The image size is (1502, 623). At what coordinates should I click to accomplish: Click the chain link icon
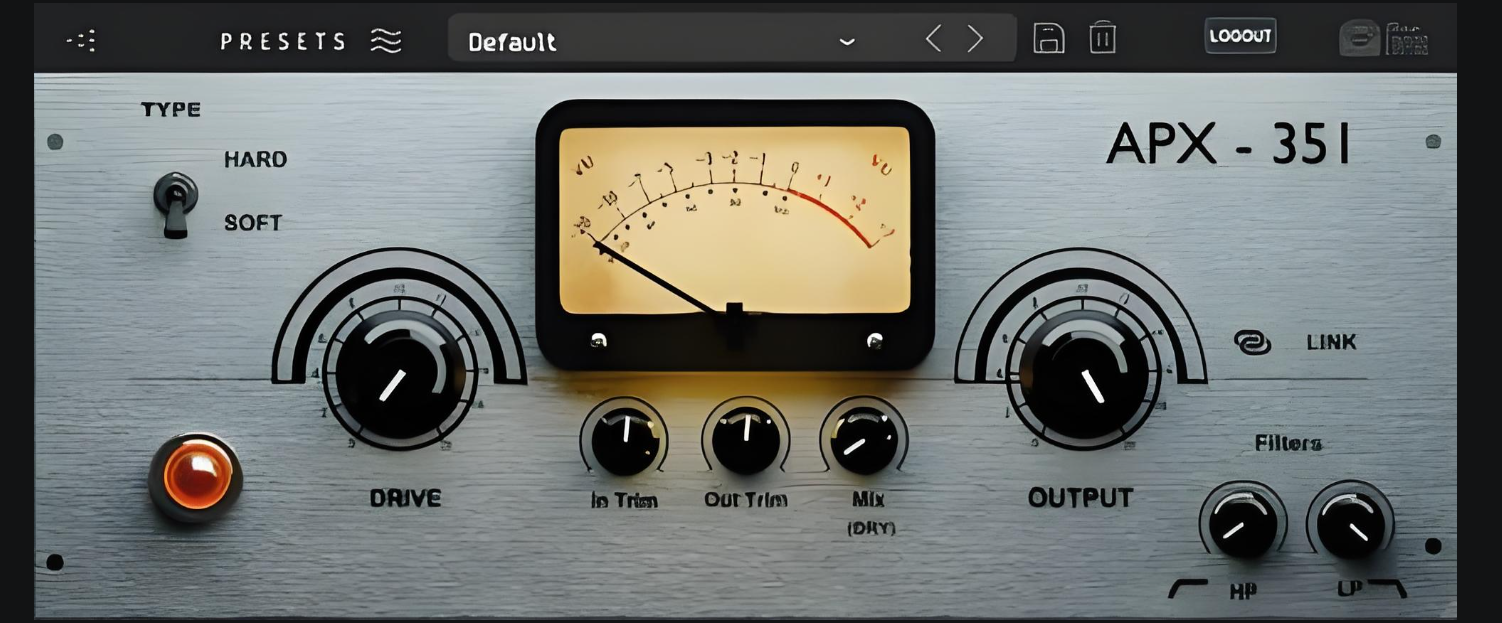1252,343
